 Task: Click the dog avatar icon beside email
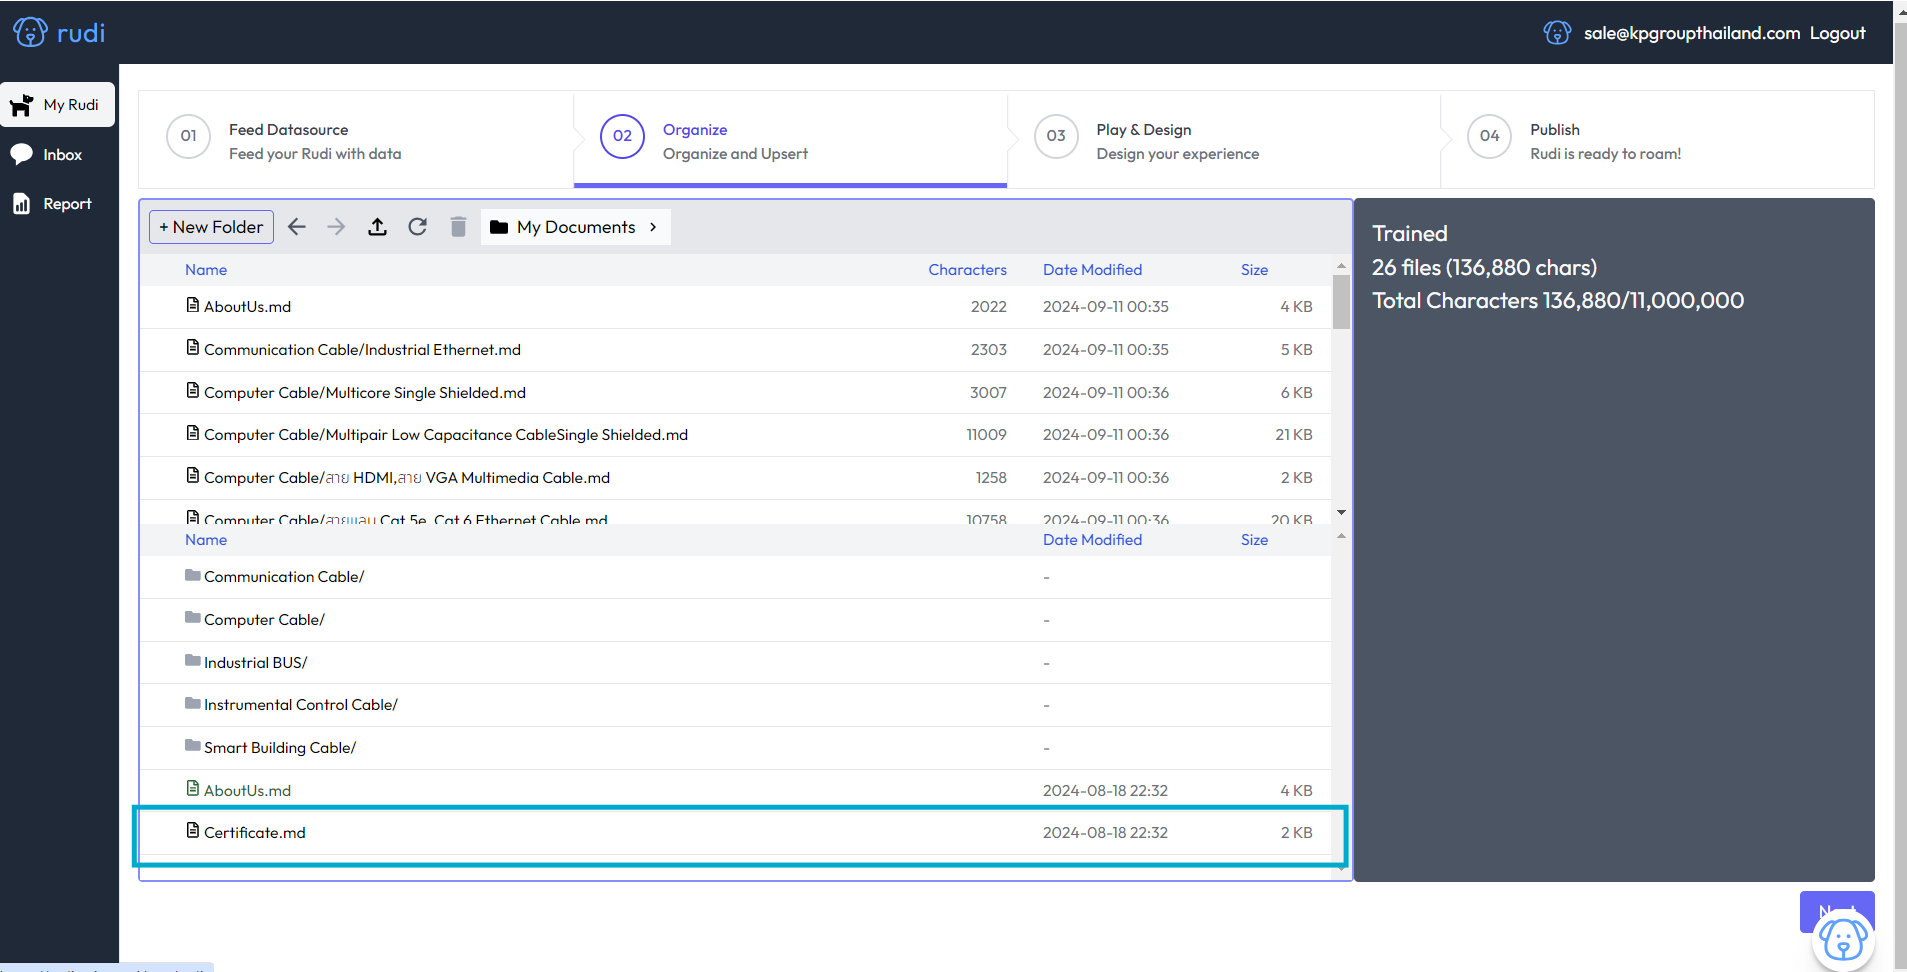click(1557, 33)
